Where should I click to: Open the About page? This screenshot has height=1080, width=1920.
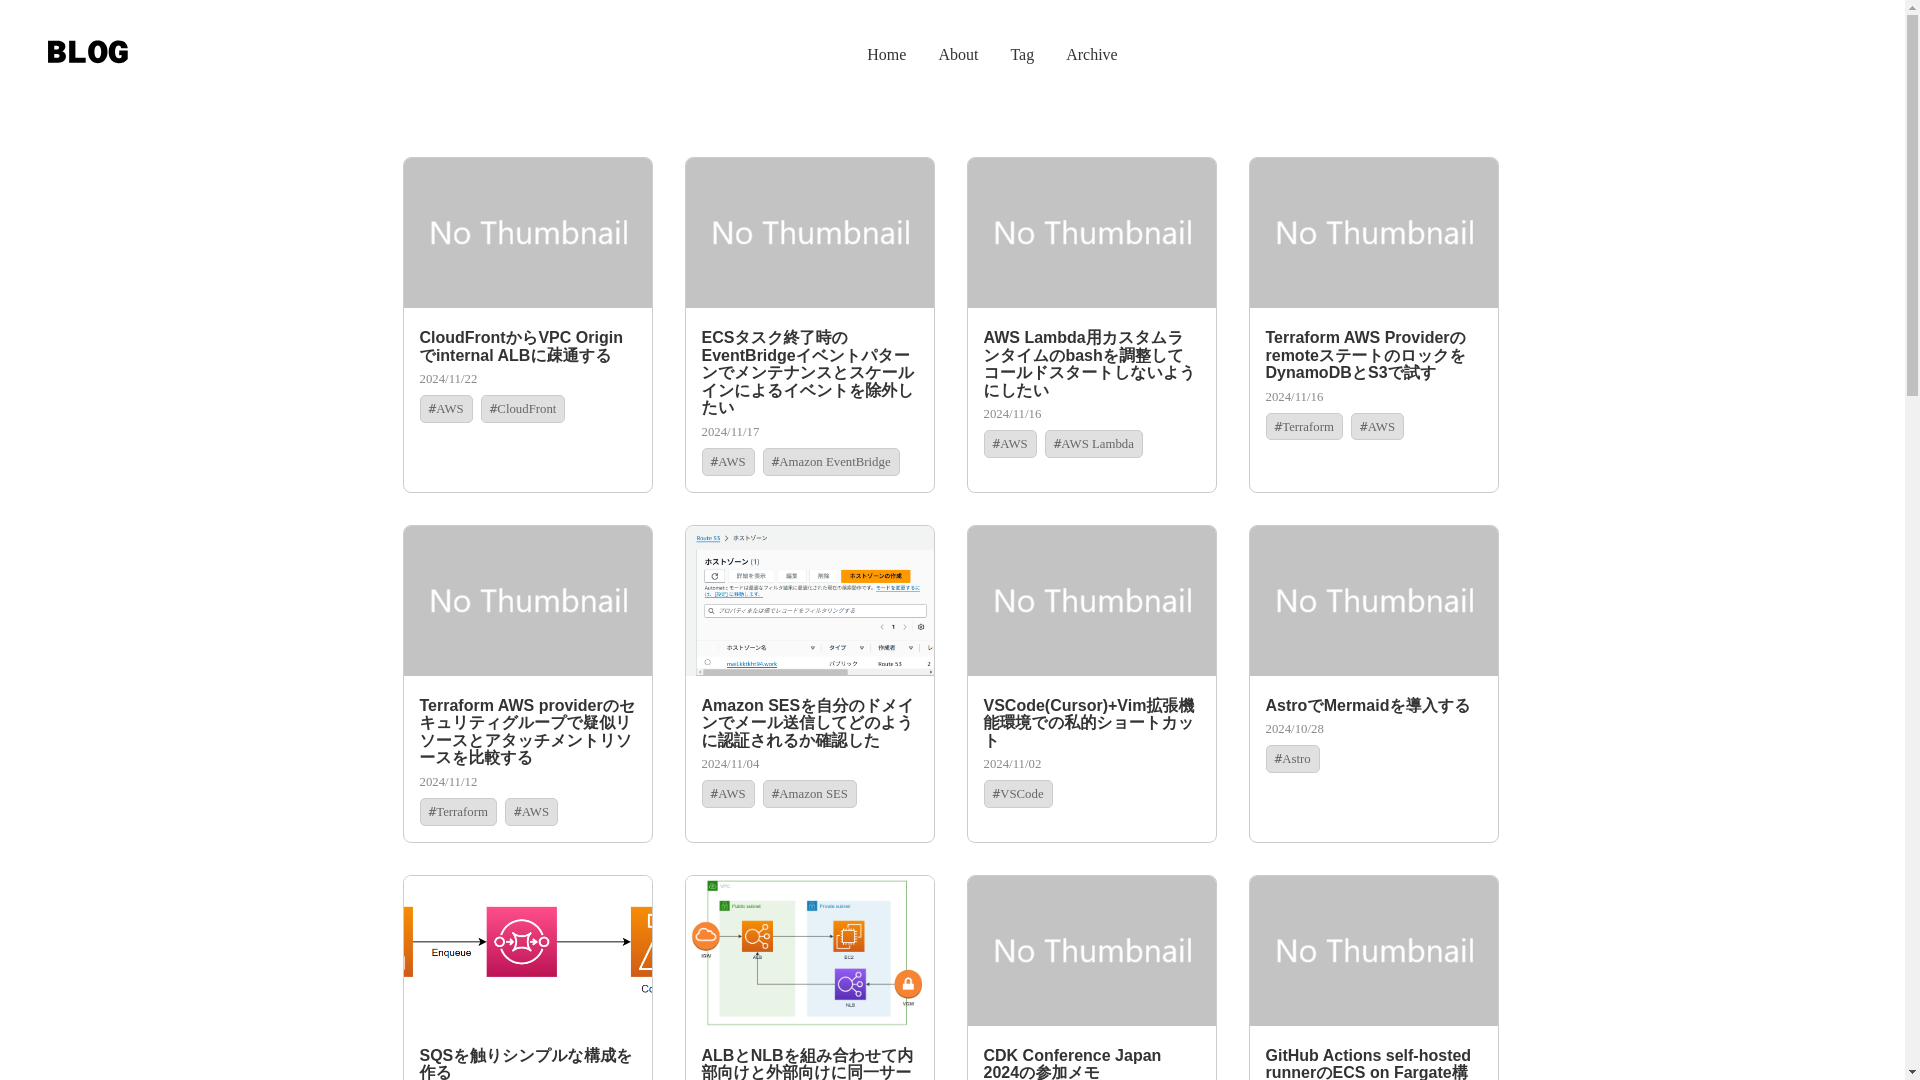click(958, 55)
